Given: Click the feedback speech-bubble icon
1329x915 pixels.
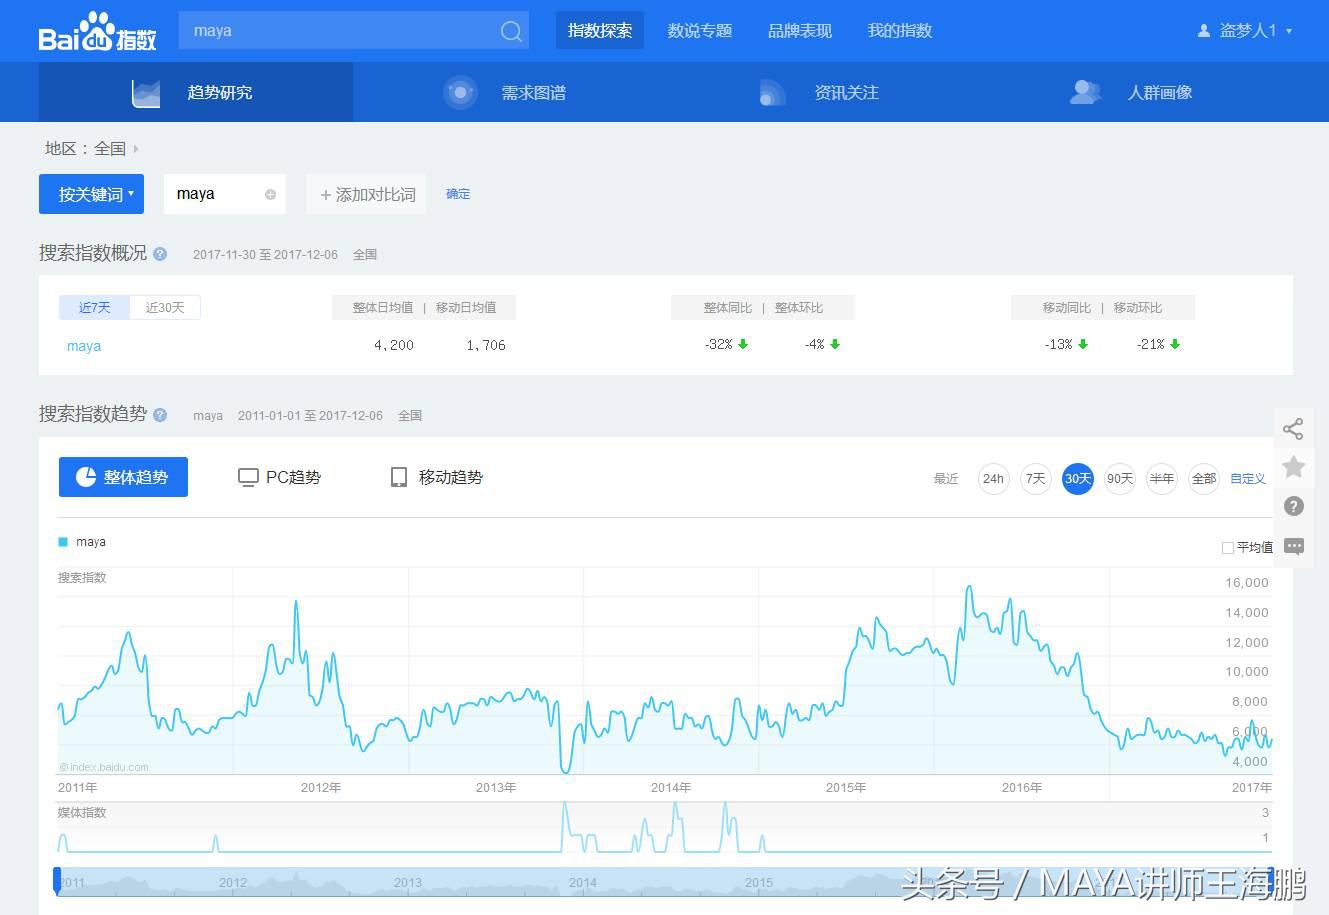Looking at the screenshot, I should 1293,545.
